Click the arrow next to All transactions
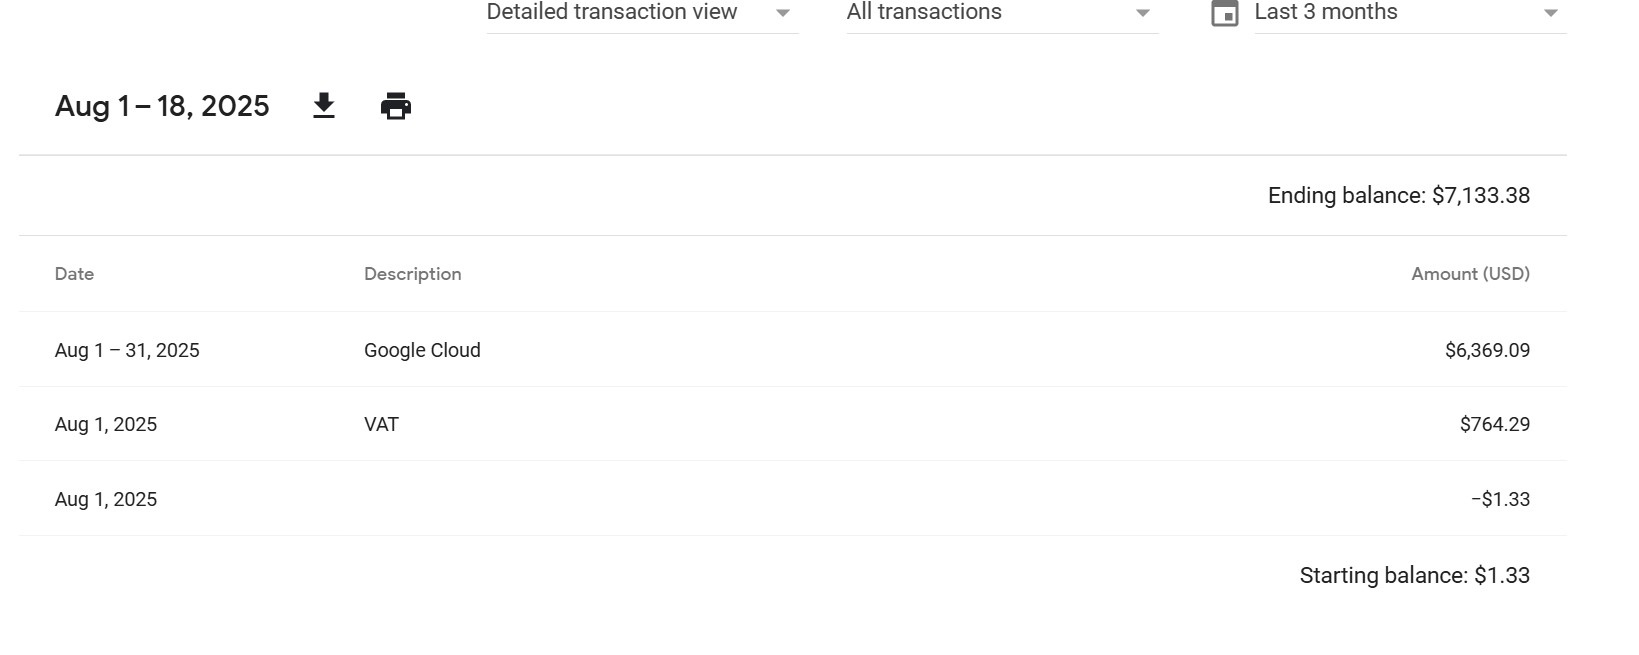 click(x=1143, y=13)
